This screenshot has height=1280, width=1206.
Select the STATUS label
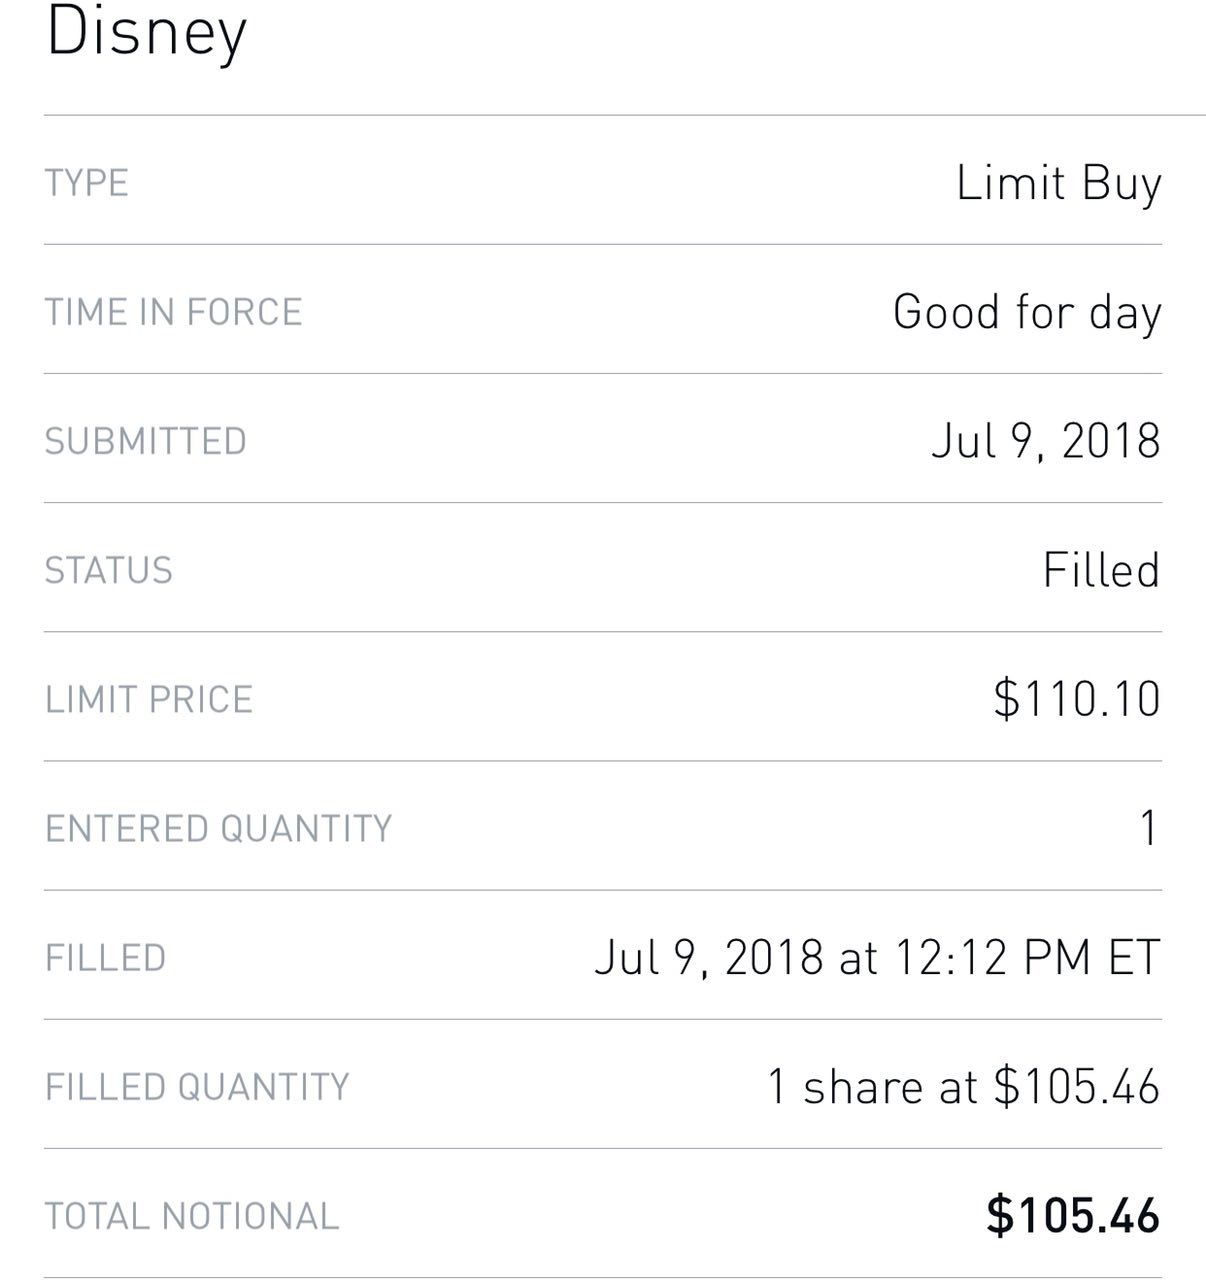point(109,570)
